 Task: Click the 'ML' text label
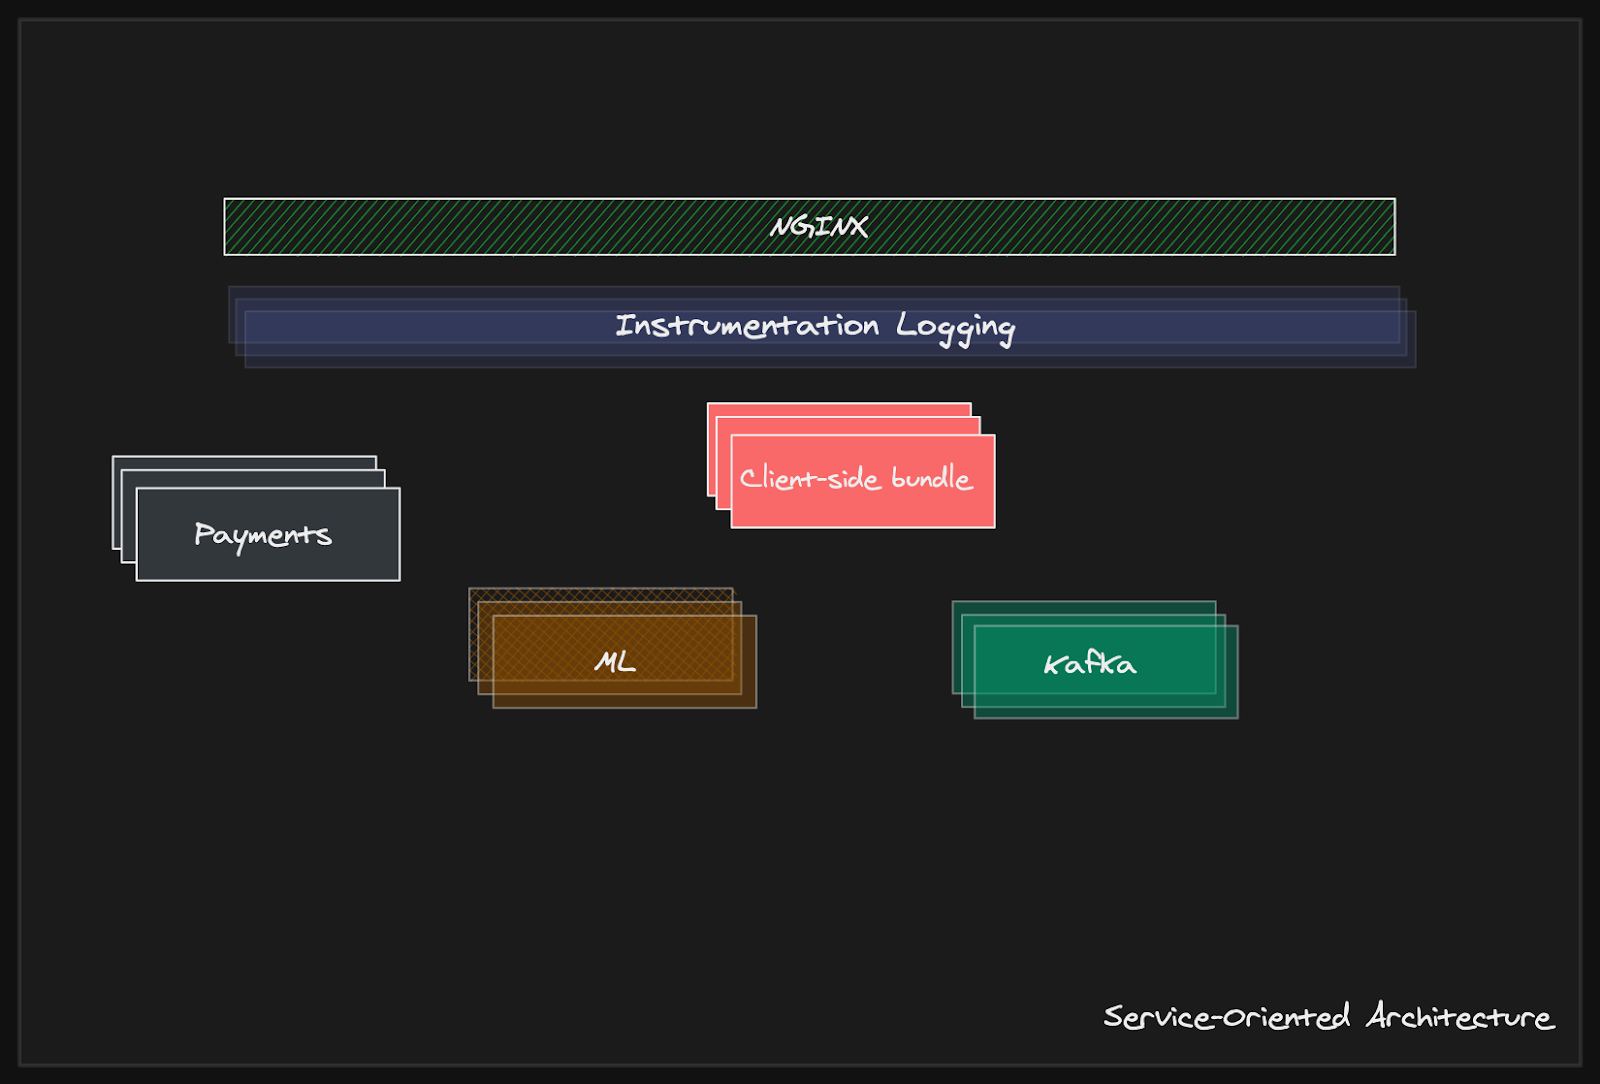pos(615,662)
